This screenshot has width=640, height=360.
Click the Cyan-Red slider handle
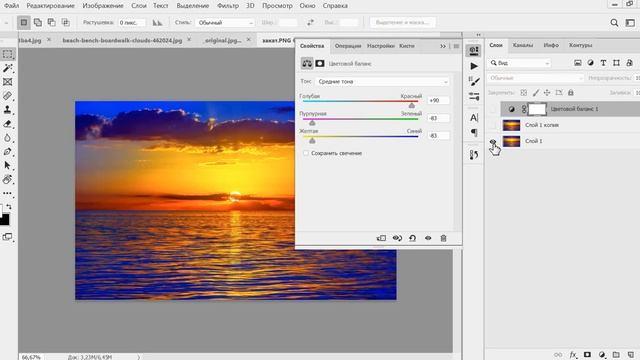(412, 105)
